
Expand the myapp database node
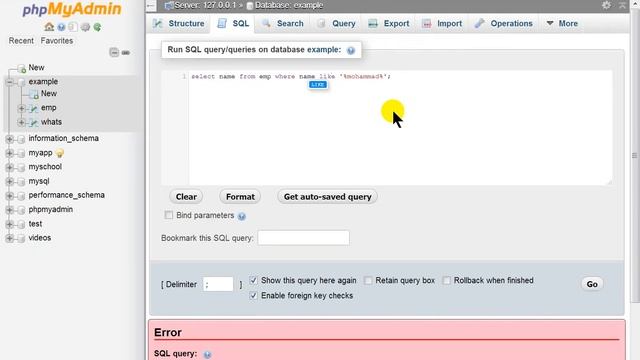9,153
